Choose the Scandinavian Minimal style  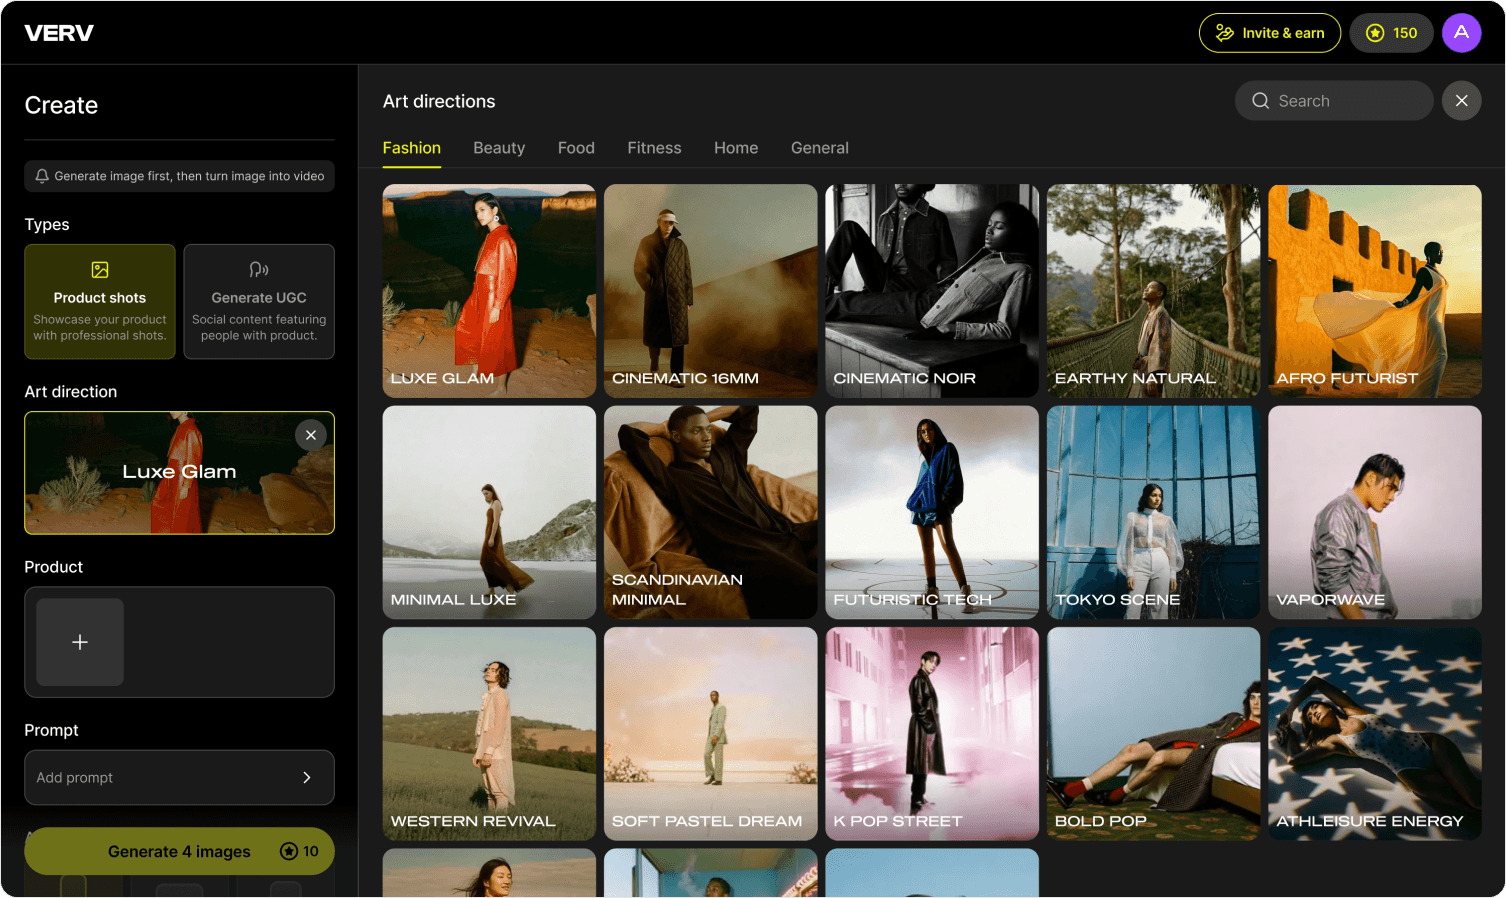pos(711,512)
